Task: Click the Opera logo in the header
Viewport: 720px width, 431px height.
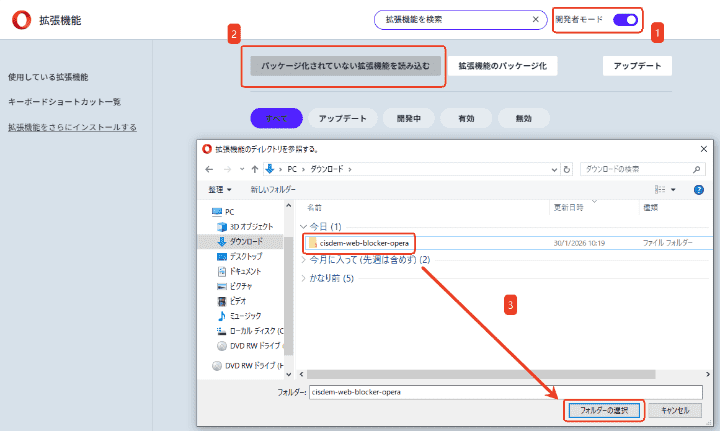Action: click(19, 19)
